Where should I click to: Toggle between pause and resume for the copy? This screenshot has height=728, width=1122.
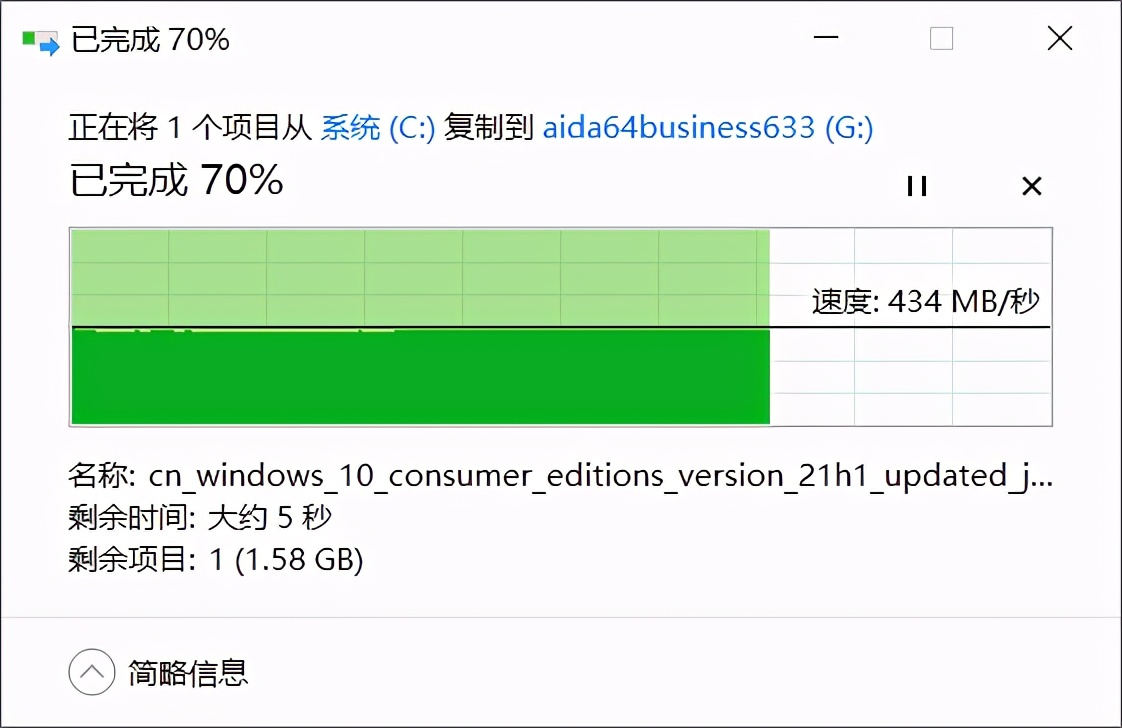(x=917, y=186)
